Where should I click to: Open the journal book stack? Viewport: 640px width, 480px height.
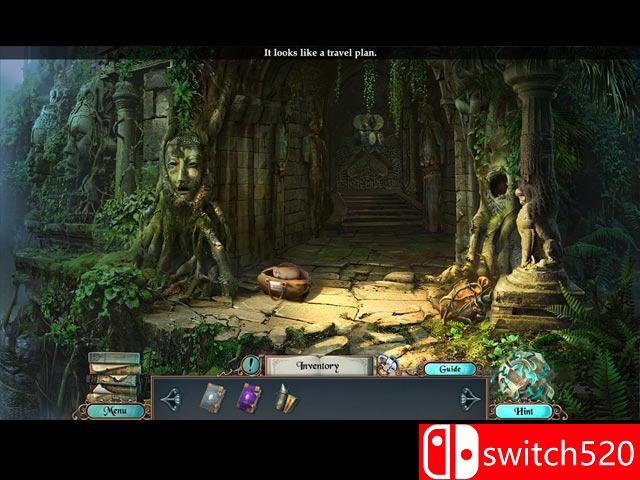click(x=112, y=375)
